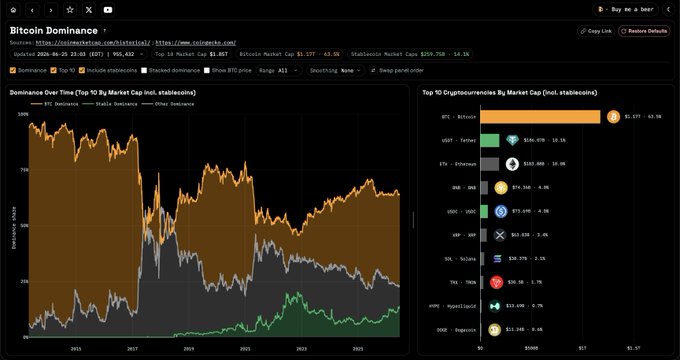Toggle BTC Dominance legend series

55,104
